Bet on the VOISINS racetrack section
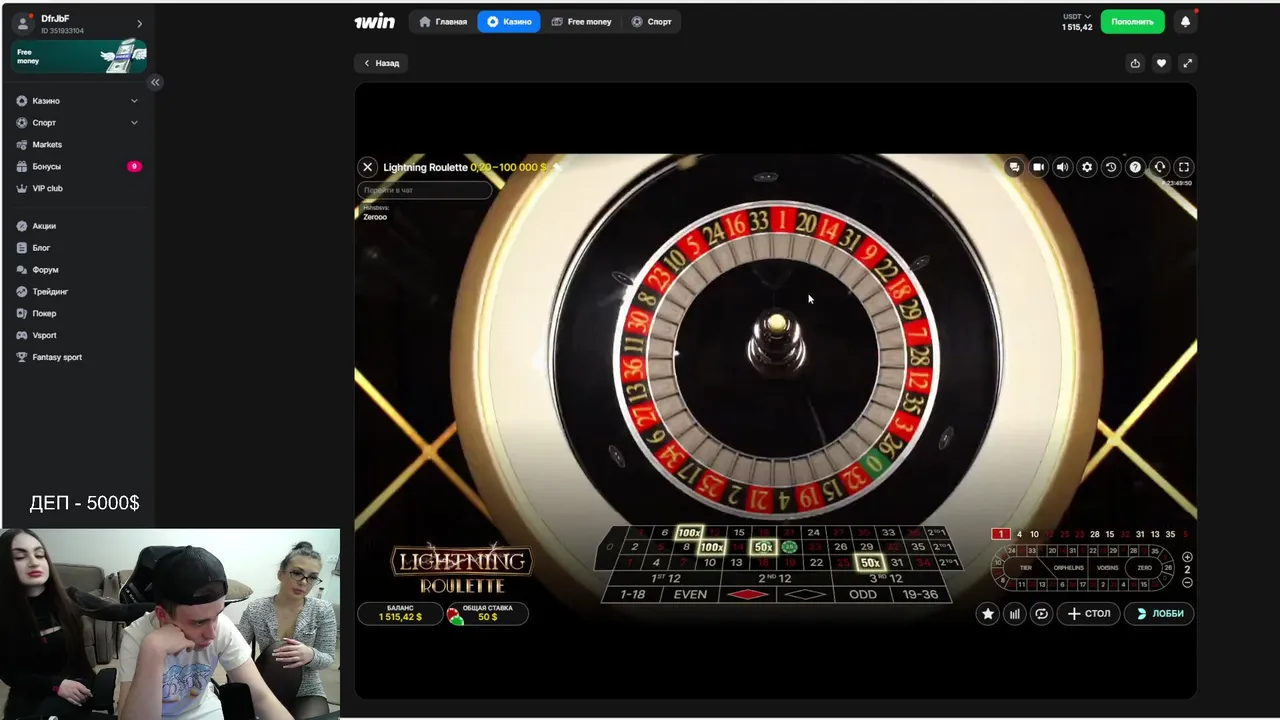This screenshot has height=720, width=1280. (1107, 568)
